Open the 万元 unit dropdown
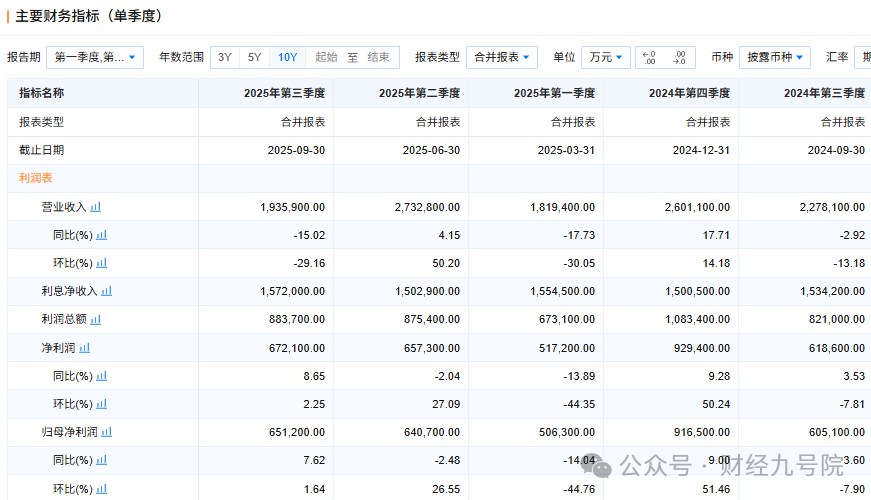871x500 pixels. [606, 58]
